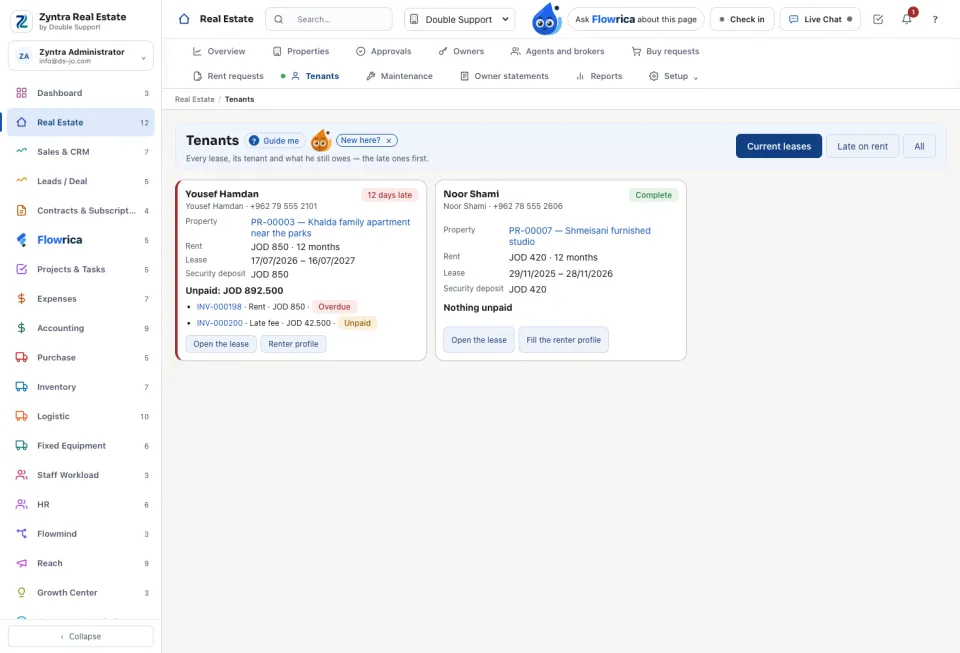Click the Flowrica droplet mascot icon
960x653 pixels.
(546, 20)
